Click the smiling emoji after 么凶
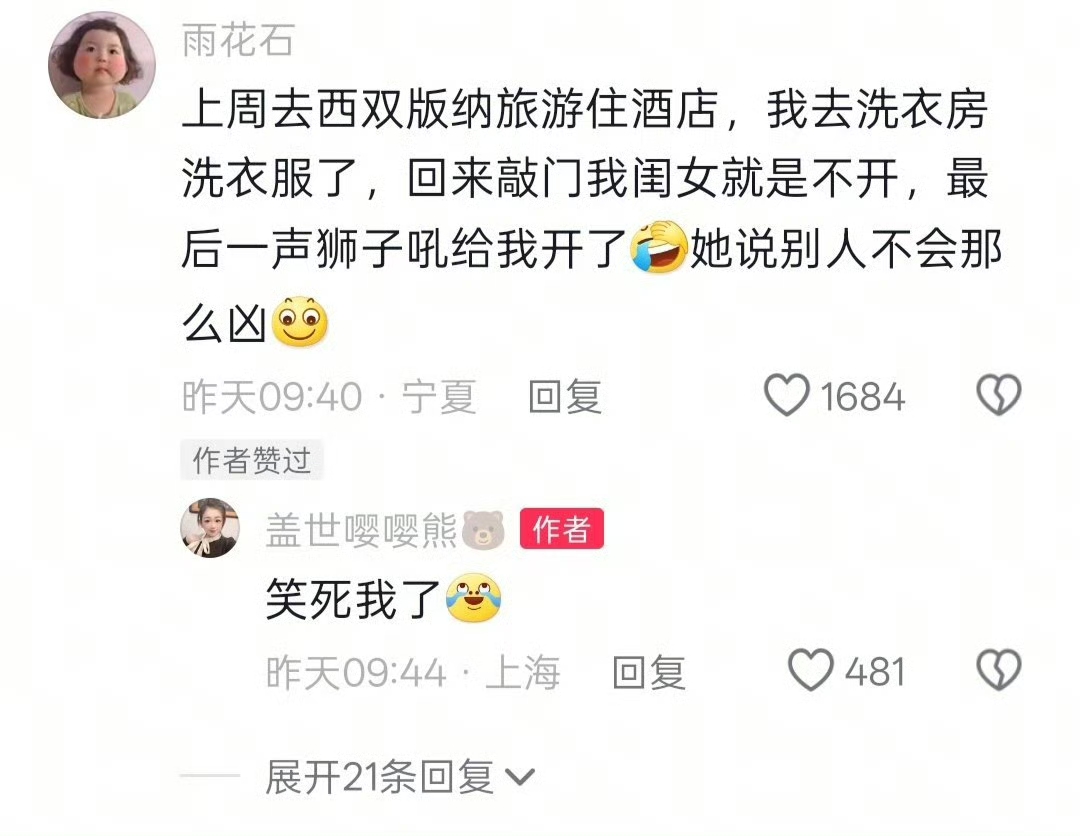1080x836 pixels. click(x=300, y=322)
